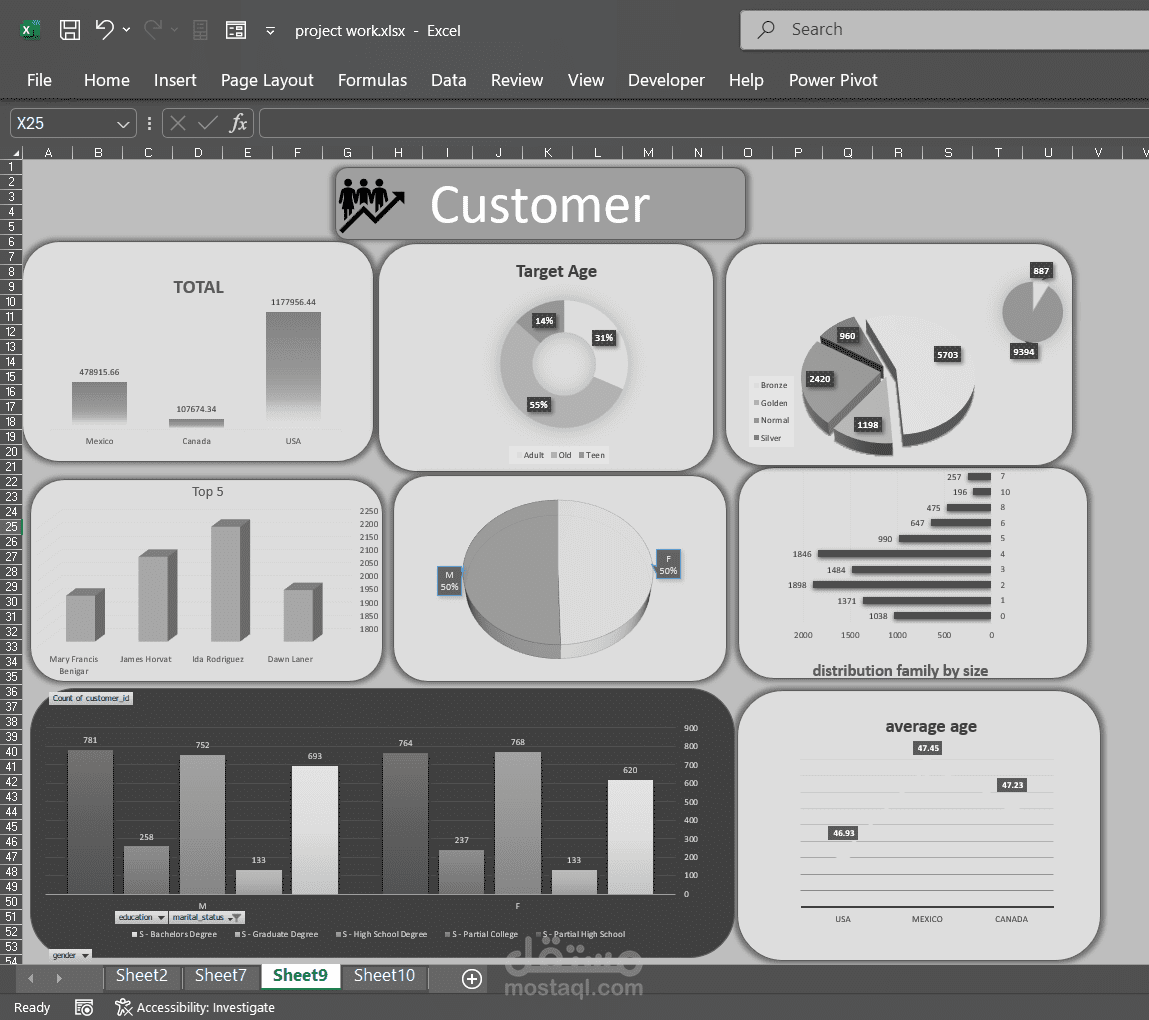Select the M 50% gender pie label
This screenshot has height=1020, width=1149.
click(449, 581)
